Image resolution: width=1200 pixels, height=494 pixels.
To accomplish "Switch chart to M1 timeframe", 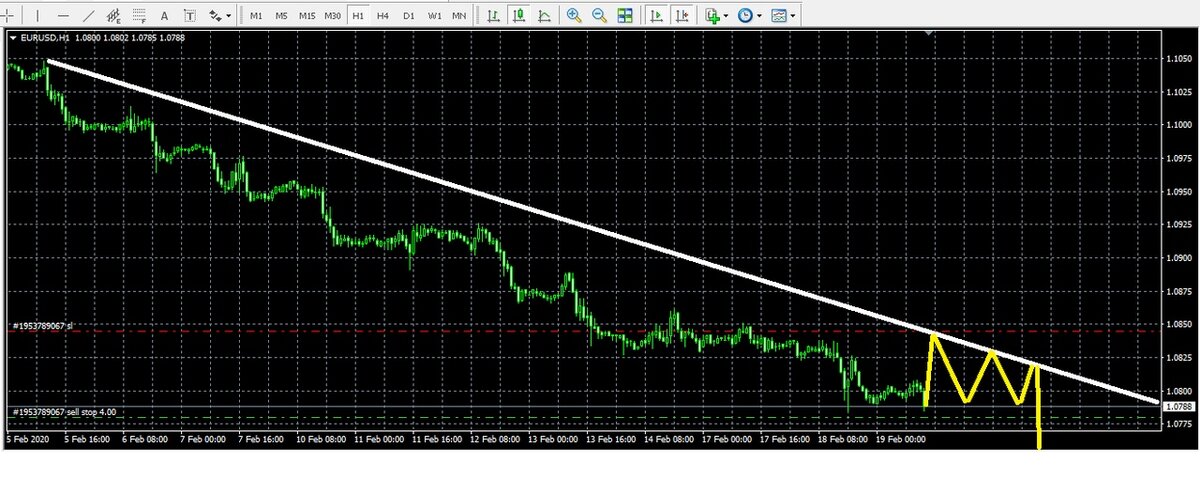I will [x=256, y=16].
